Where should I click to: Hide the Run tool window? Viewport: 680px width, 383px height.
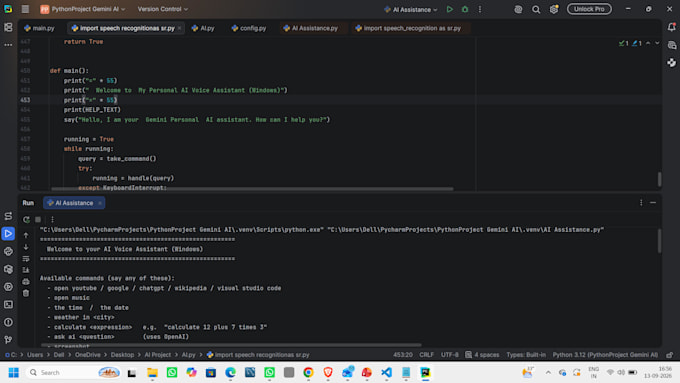coord(653,203)
